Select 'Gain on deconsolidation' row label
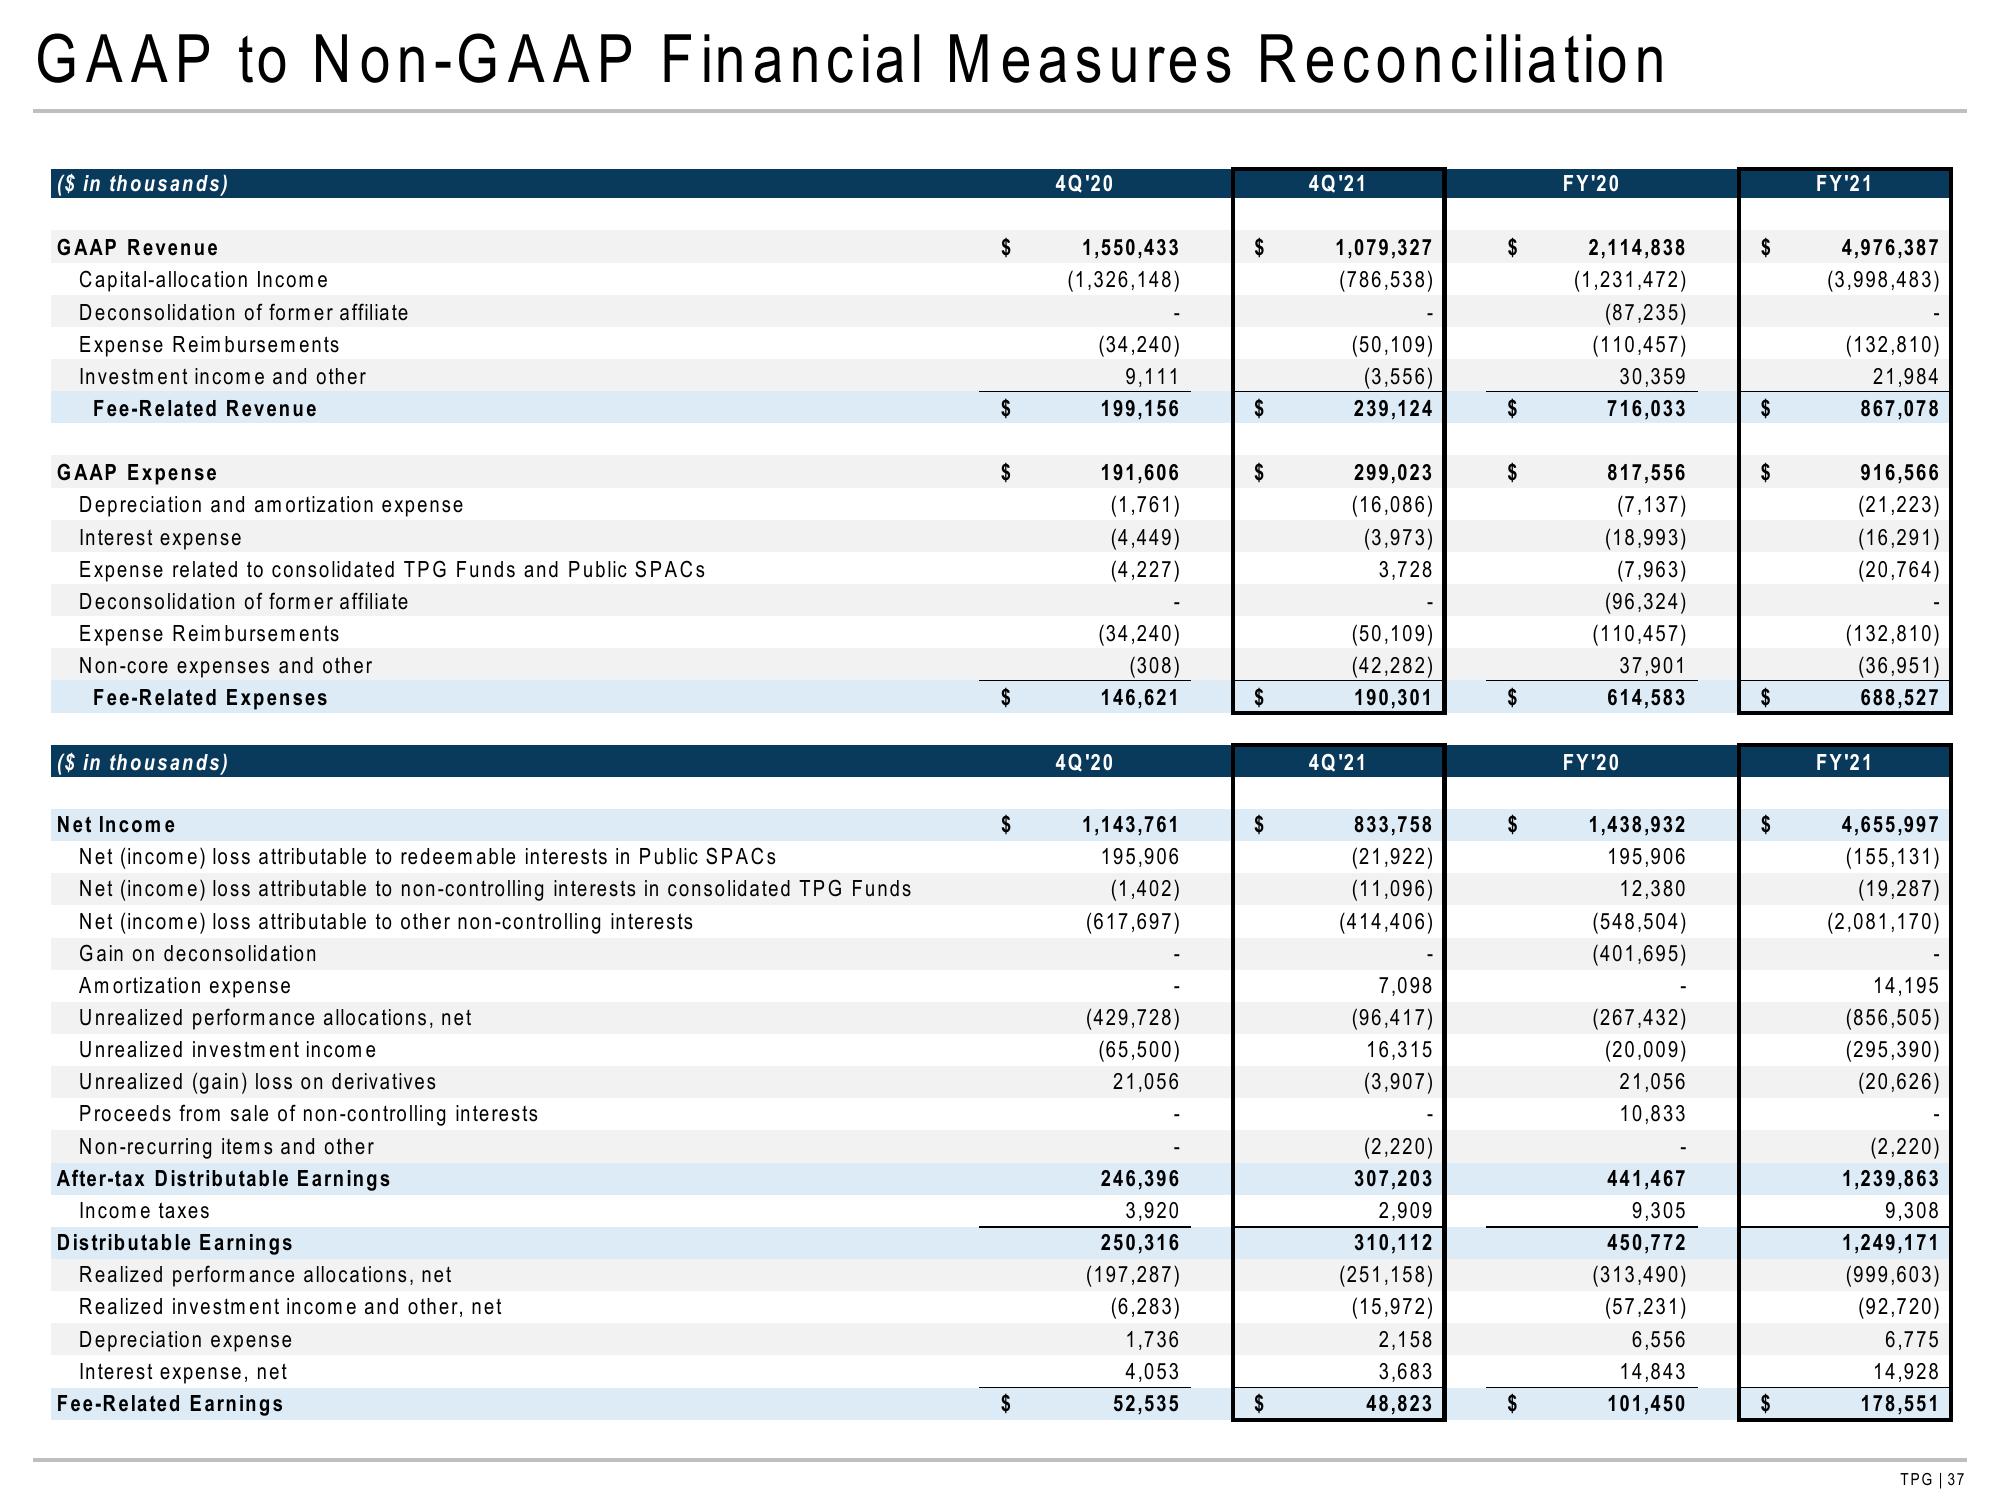2000x1500 pixels. point(198,954)
